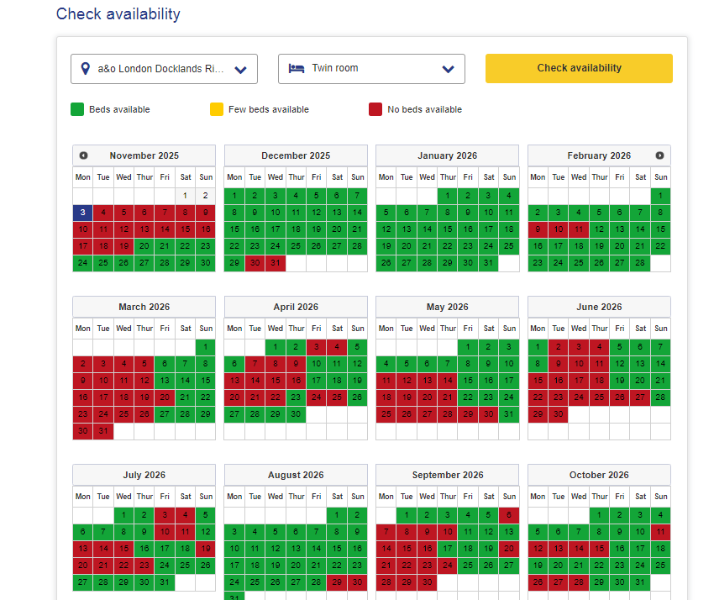Click the 'Few beds available' legend label
The height and width of the screenshot is (600, 714).
[x=269, y=109]
